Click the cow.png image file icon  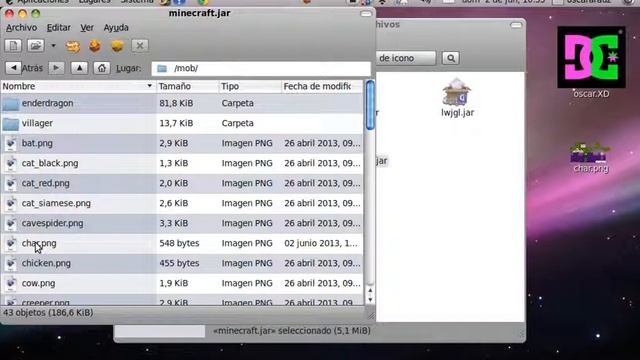click(x=11, y=283)
